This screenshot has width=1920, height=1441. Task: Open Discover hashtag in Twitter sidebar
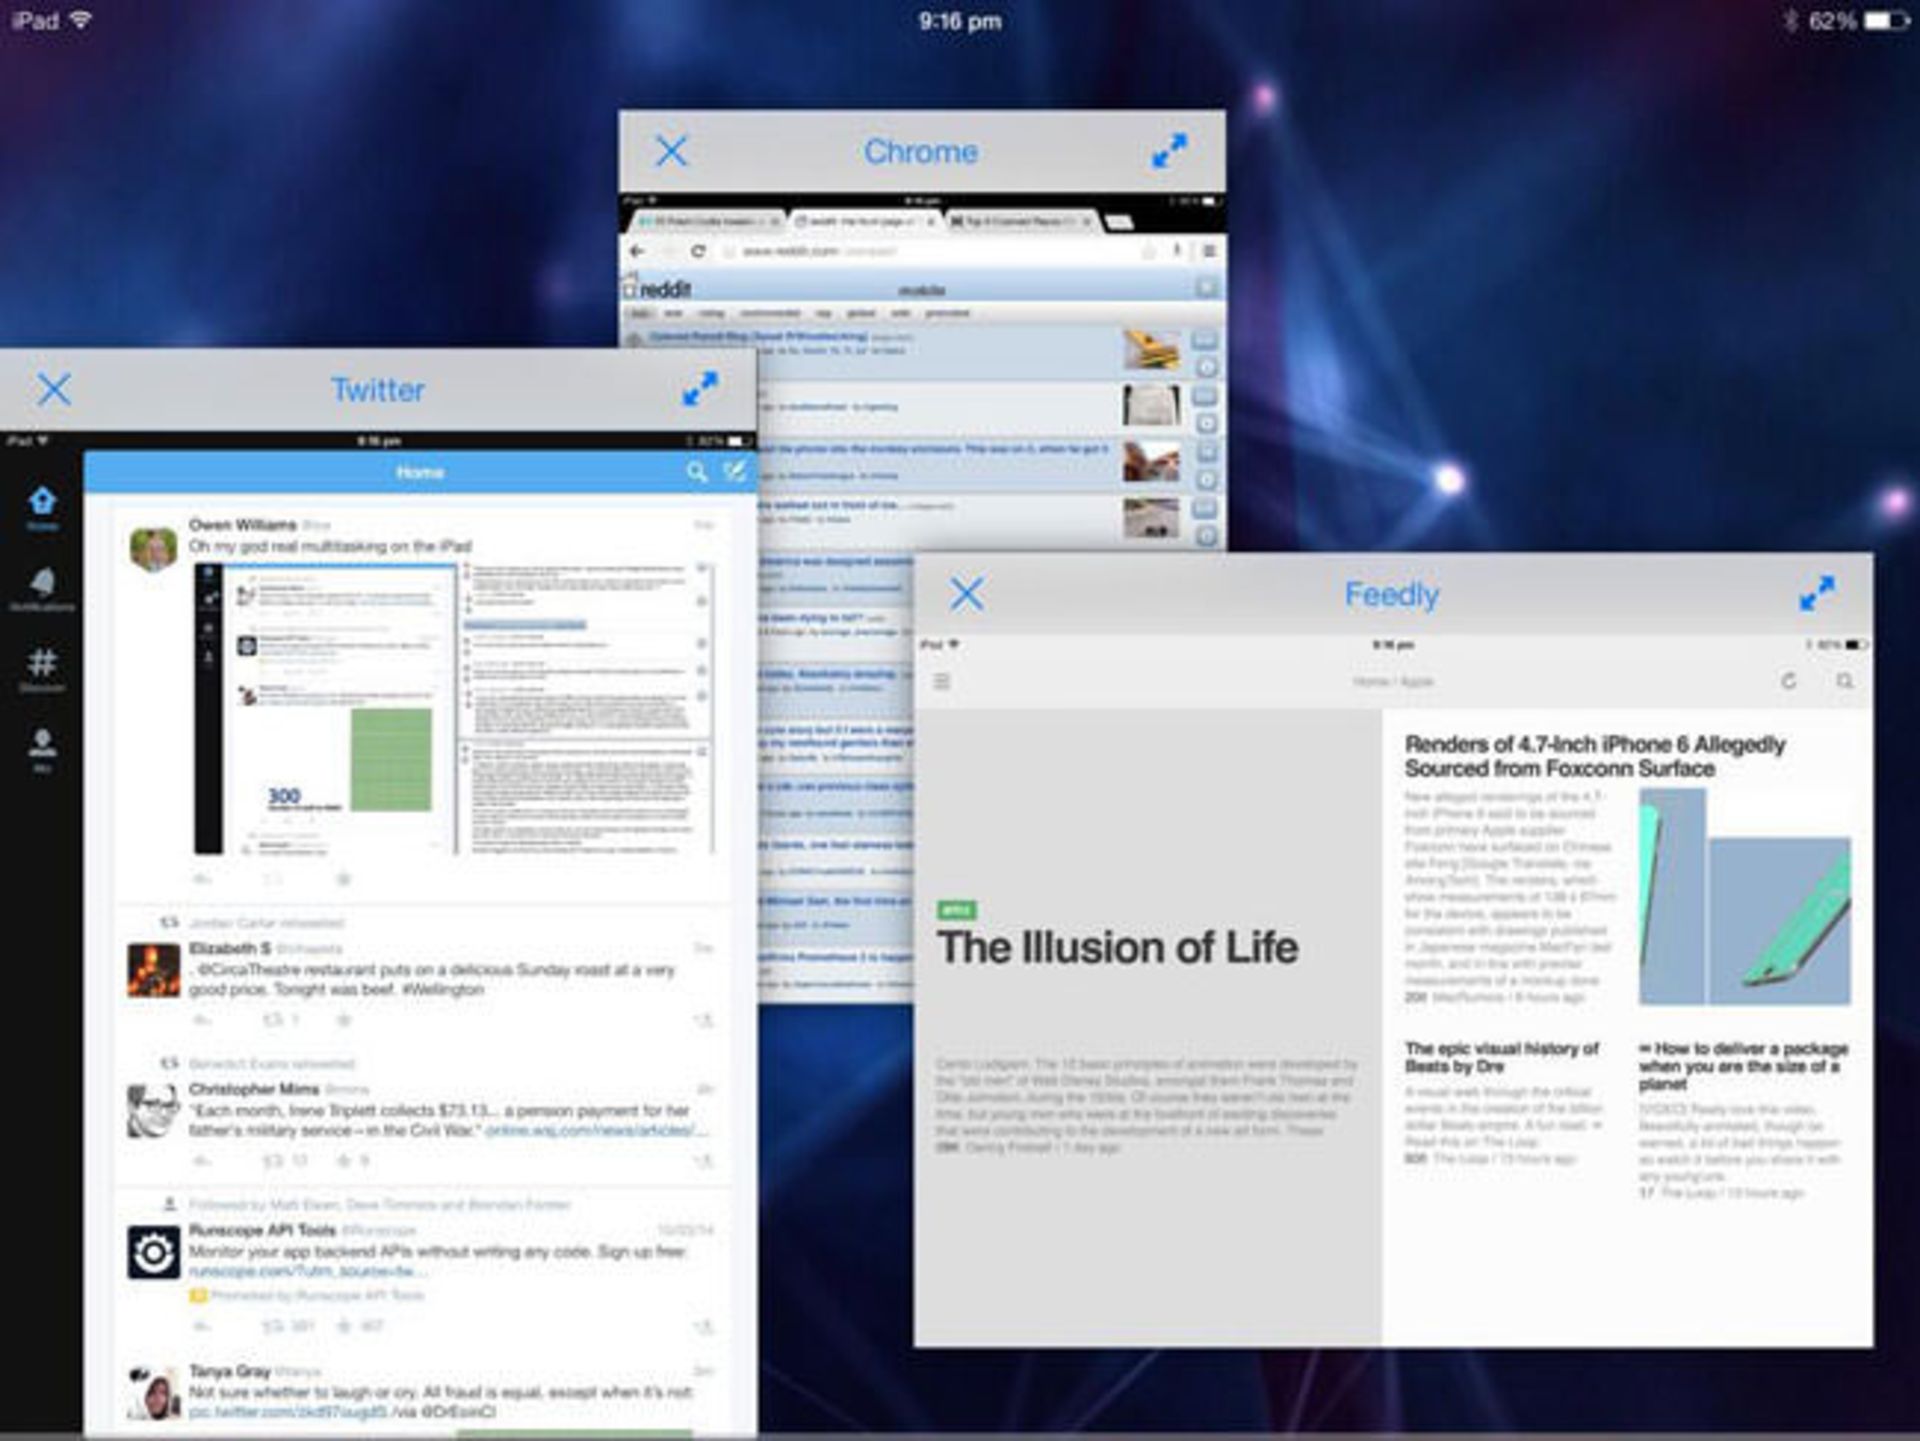[42, 669]
